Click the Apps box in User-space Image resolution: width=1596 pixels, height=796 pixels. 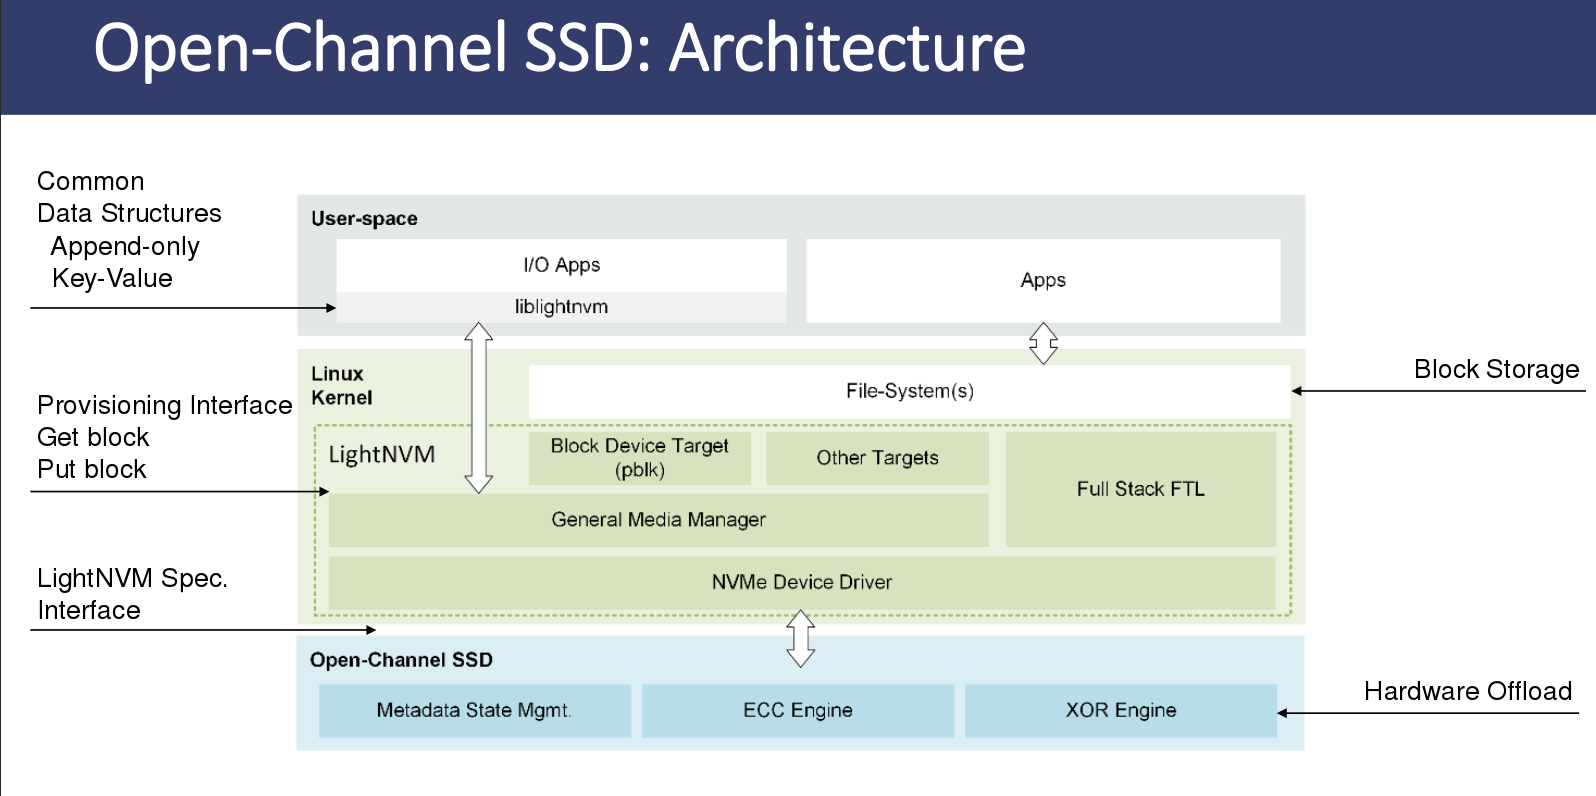pyautogui.click(x=1043, y=280)
